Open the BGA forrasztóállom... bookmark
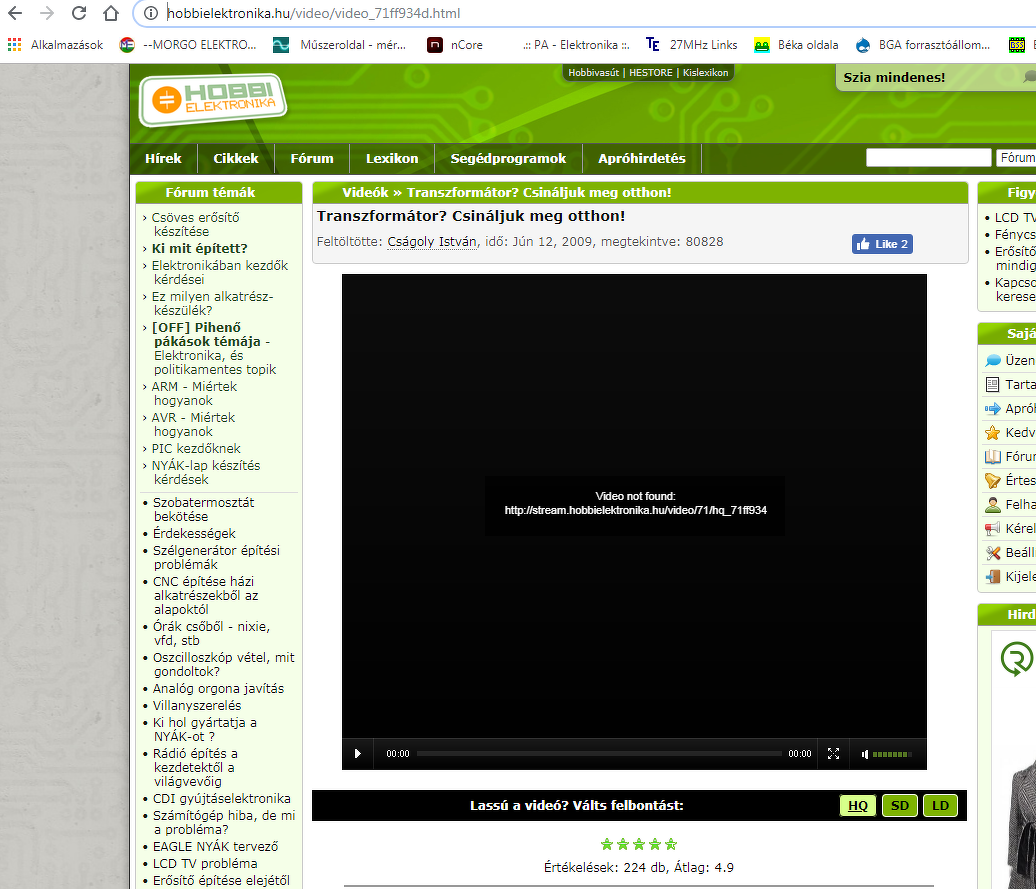Screen dimensions: 1036x889 coord(922,45)
